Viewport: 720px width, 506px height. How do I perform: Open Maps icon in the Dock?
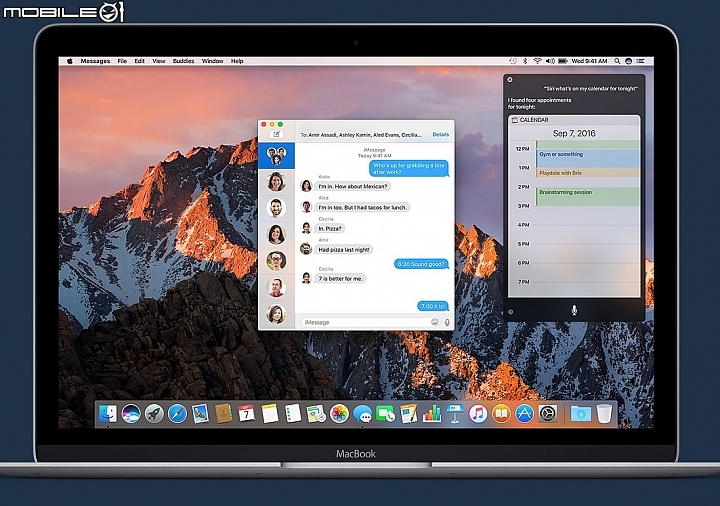click(x=316, y=414)
